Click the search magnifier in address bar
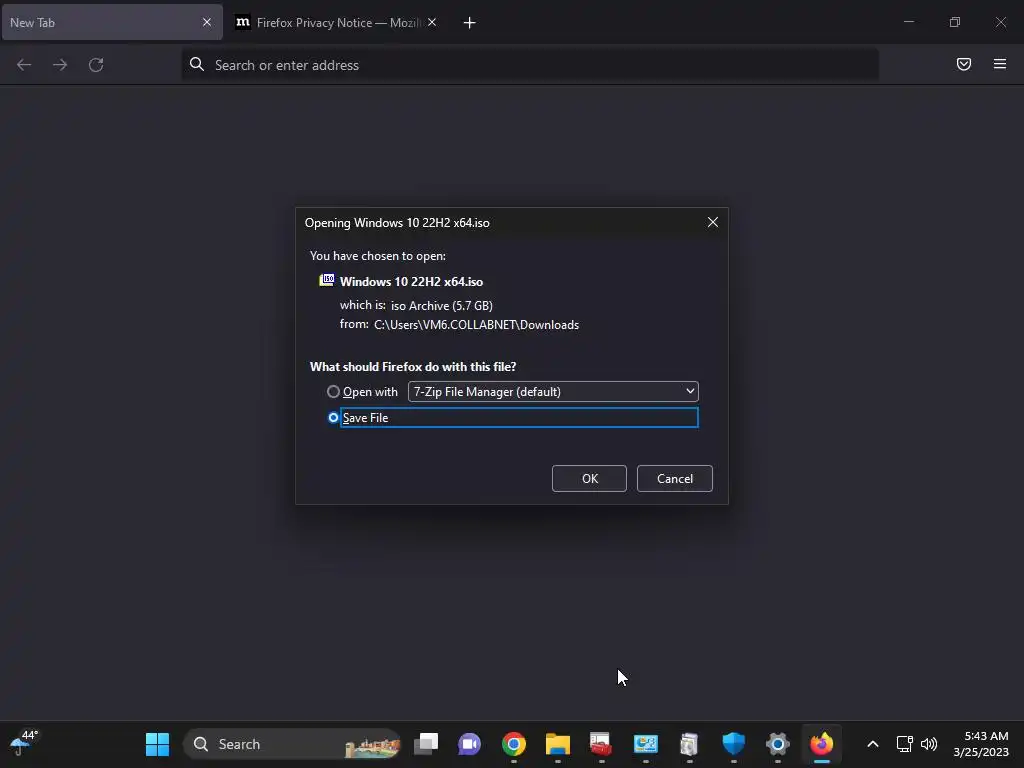 (x=197, y=64)
